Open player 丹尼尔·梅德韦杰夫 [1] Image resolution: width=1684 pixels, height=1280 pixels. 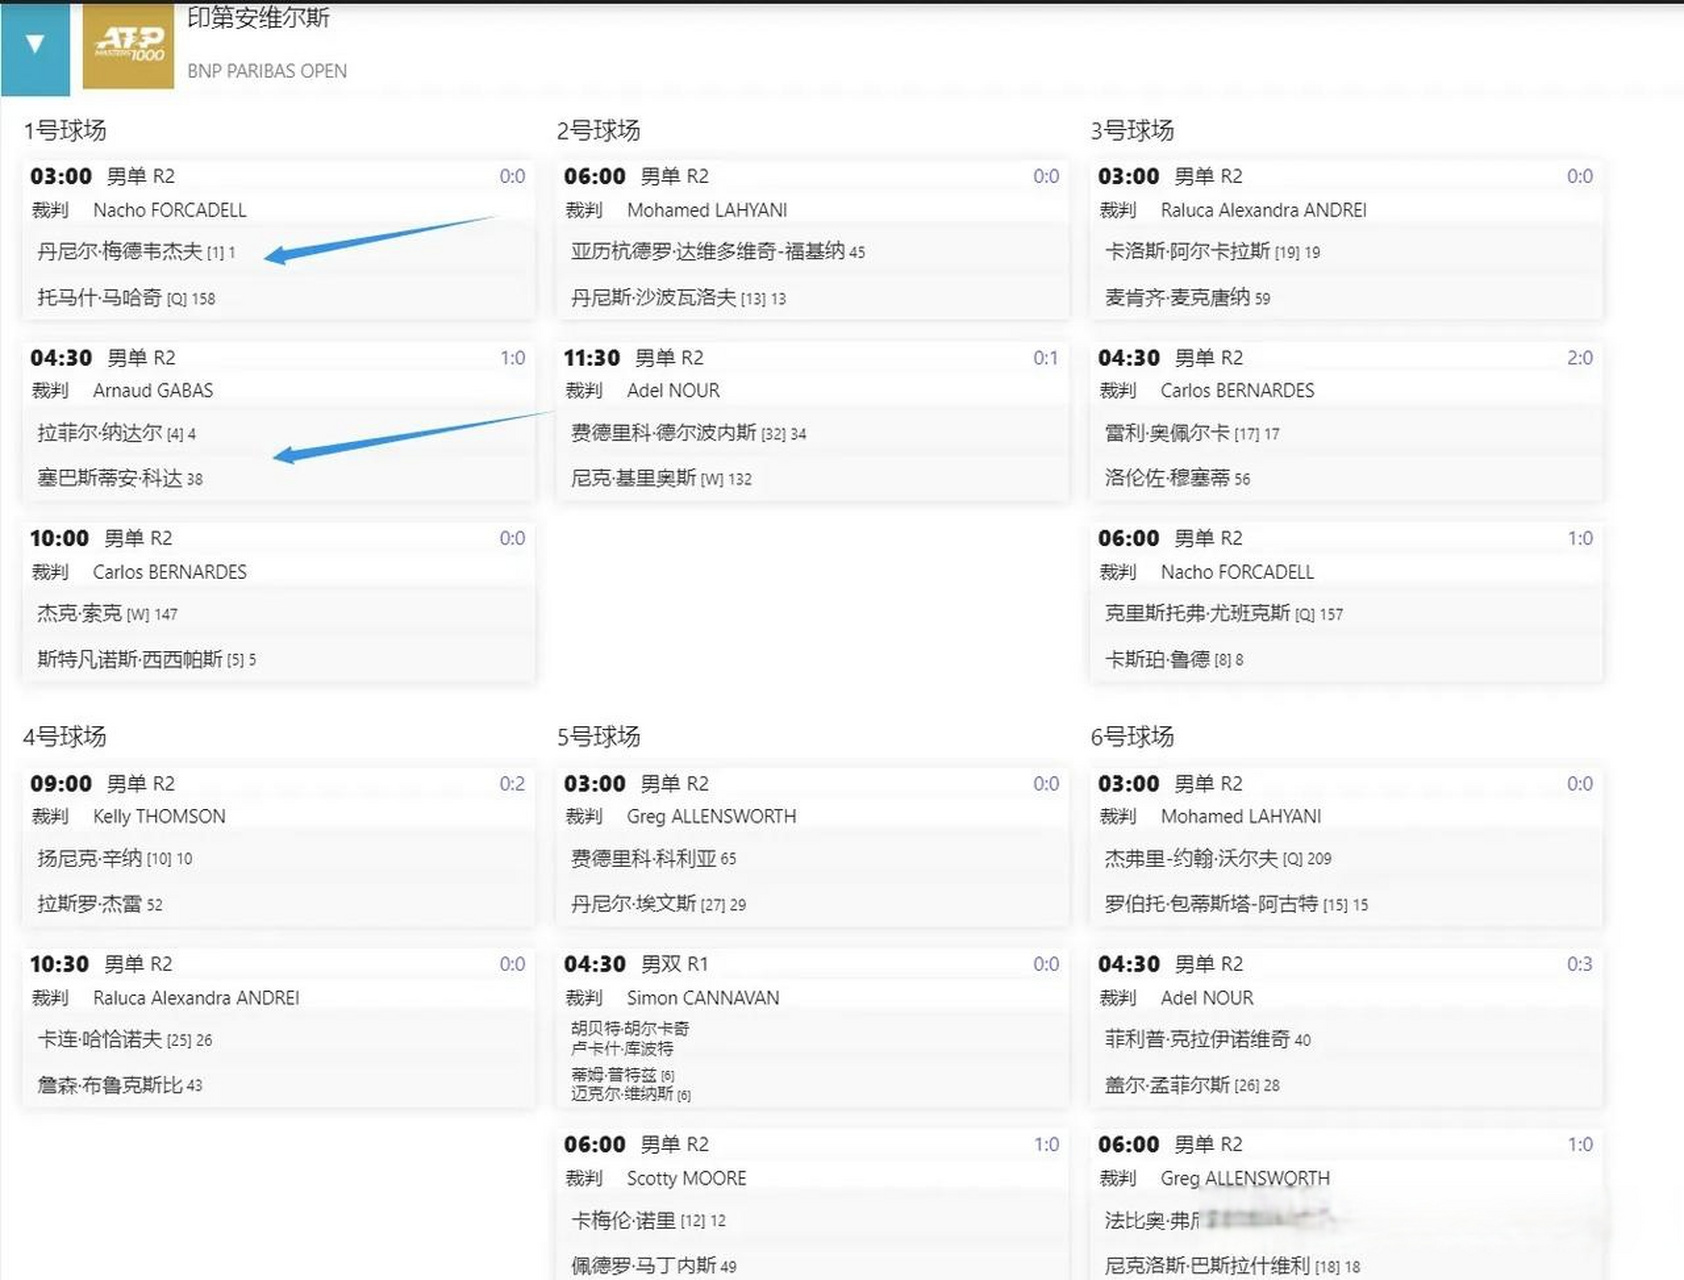pyautogui.click(x=136, y=252)
